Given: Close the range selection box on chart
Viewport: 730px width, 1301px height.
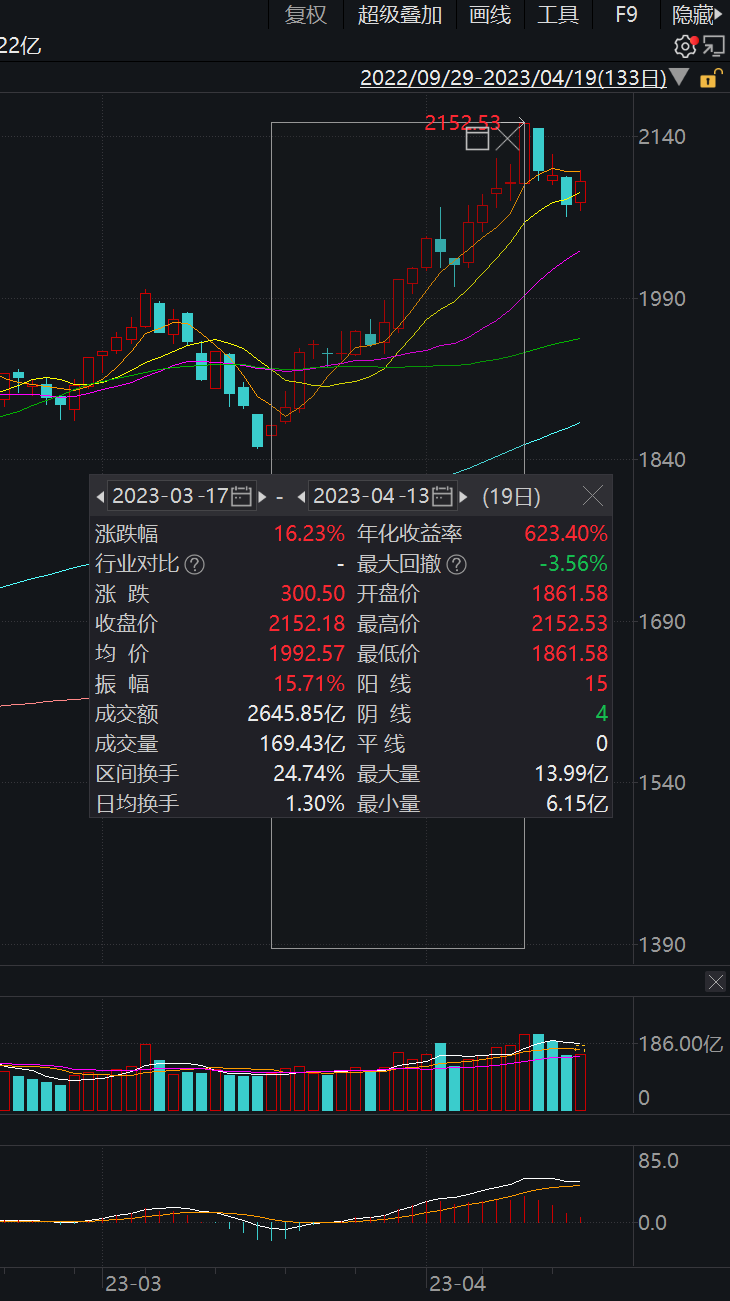Looking at the screenshot, I should click(x=509, y=139).
